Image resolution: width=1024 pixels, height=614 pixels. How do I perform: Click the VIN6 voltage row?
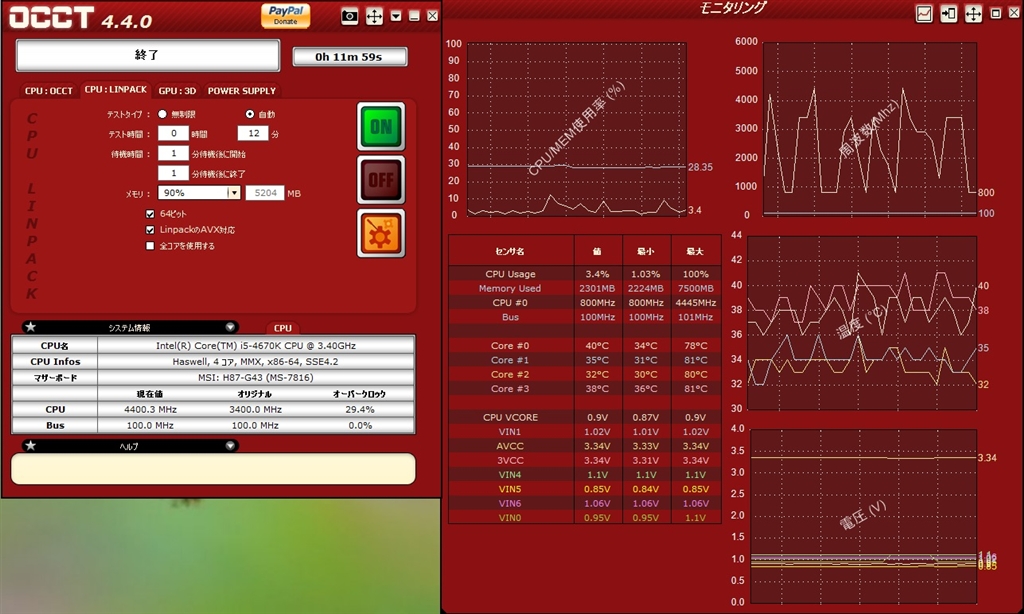click(x=584, y=504)
